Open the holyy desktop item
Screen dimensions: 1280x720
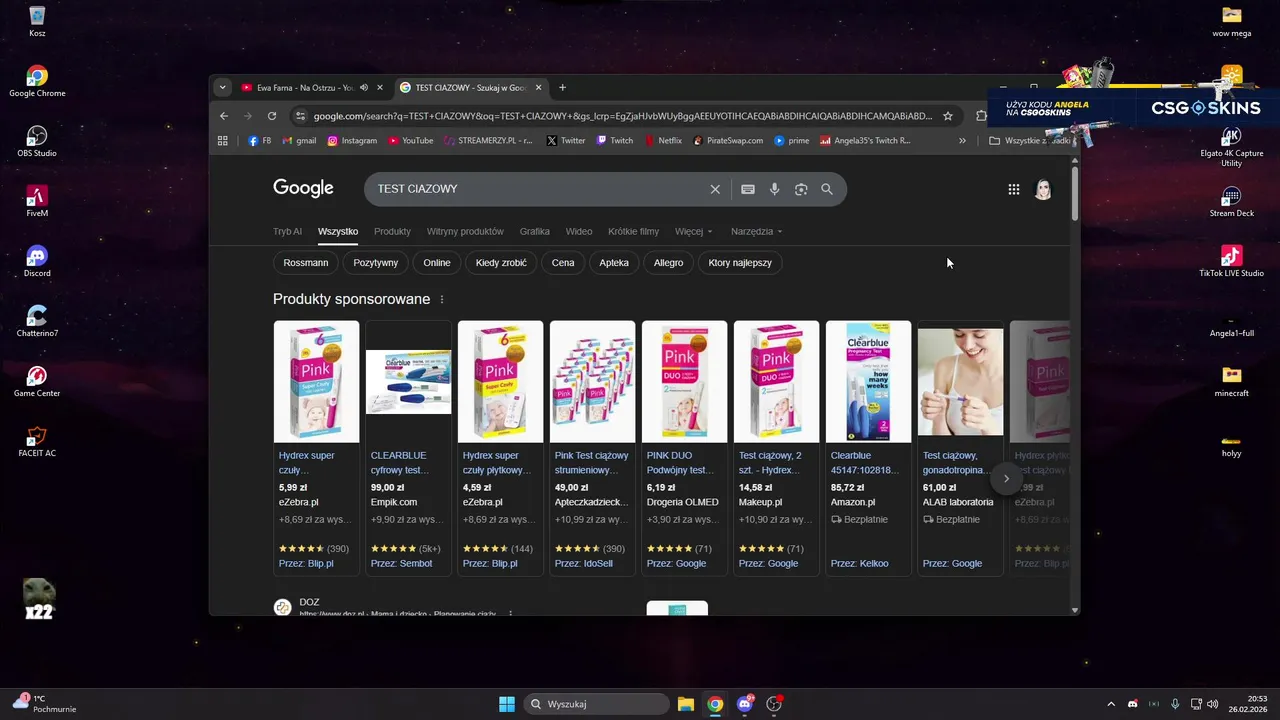coord(1231,446)
